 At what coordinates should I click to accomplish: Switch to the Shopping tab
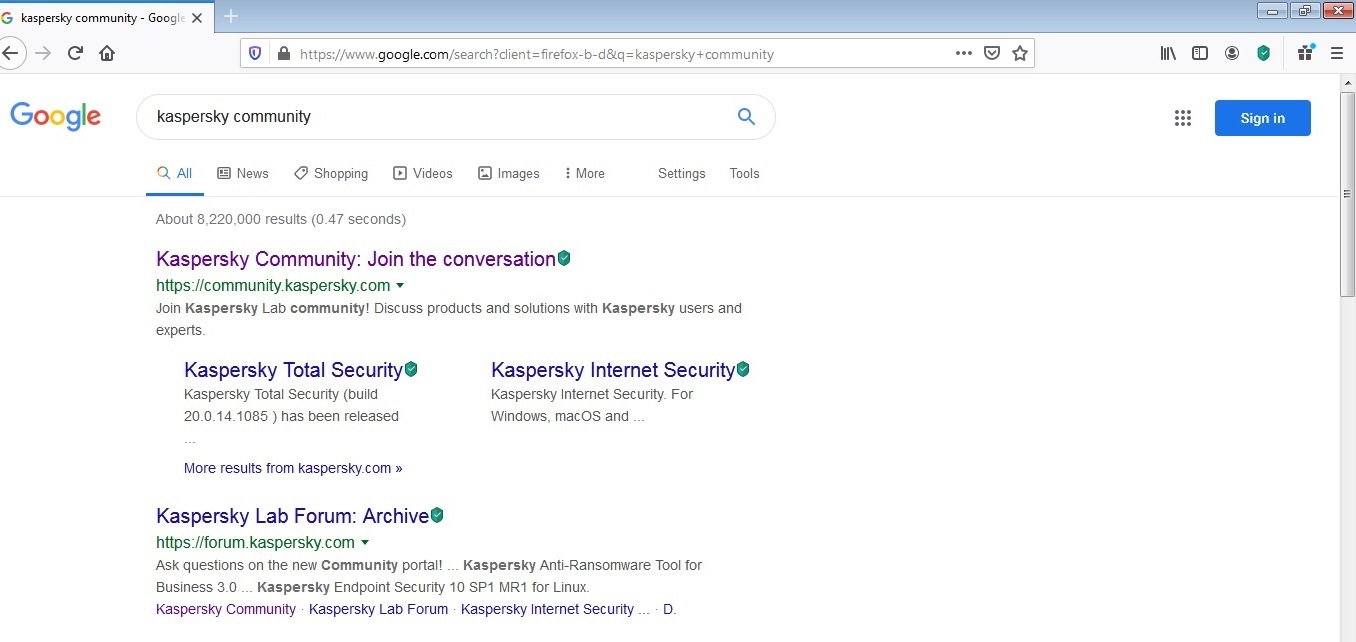tap(331, 173)
